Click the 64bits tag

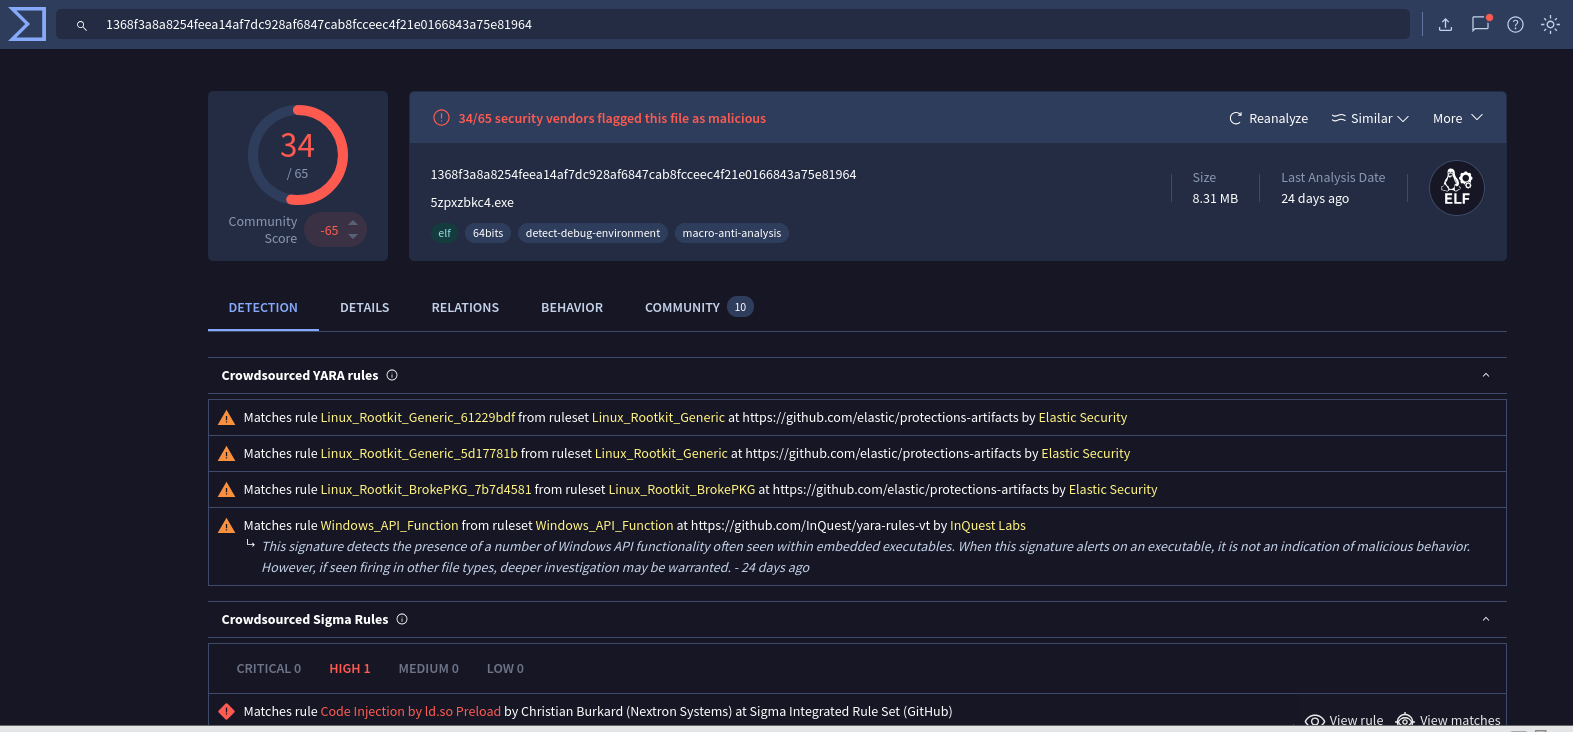pyautogui.click(x=488, y=233)
